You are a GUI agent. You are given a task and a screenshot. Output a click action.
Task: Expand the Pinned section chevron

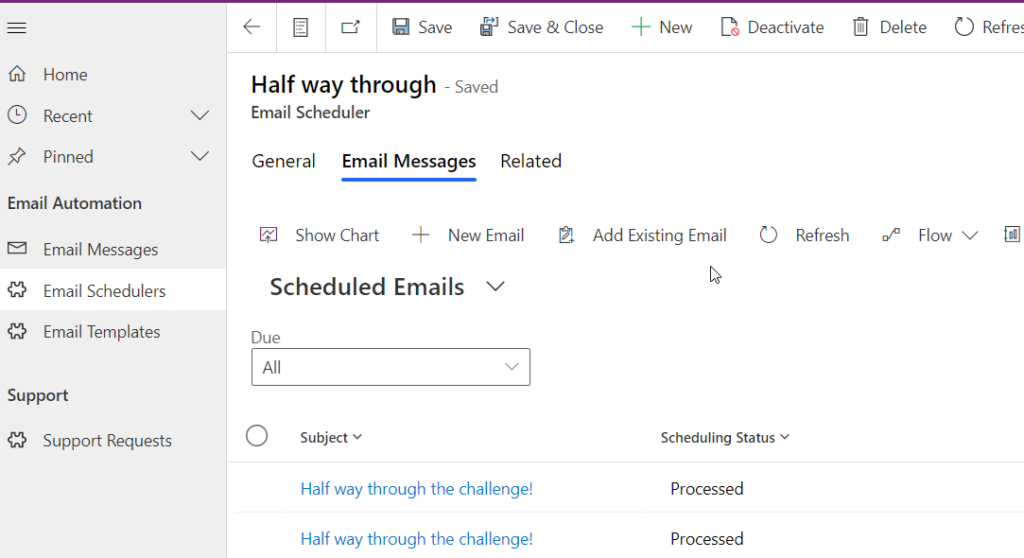200,156
